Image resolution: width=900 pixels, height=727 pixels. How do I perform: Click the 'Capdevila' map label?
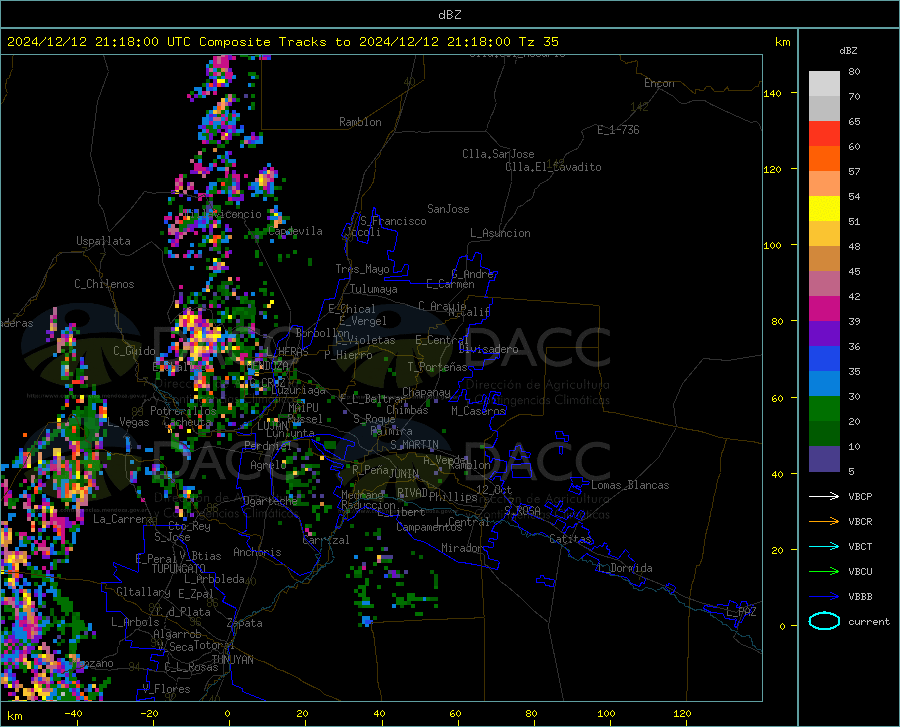click(x=296, y=231)
